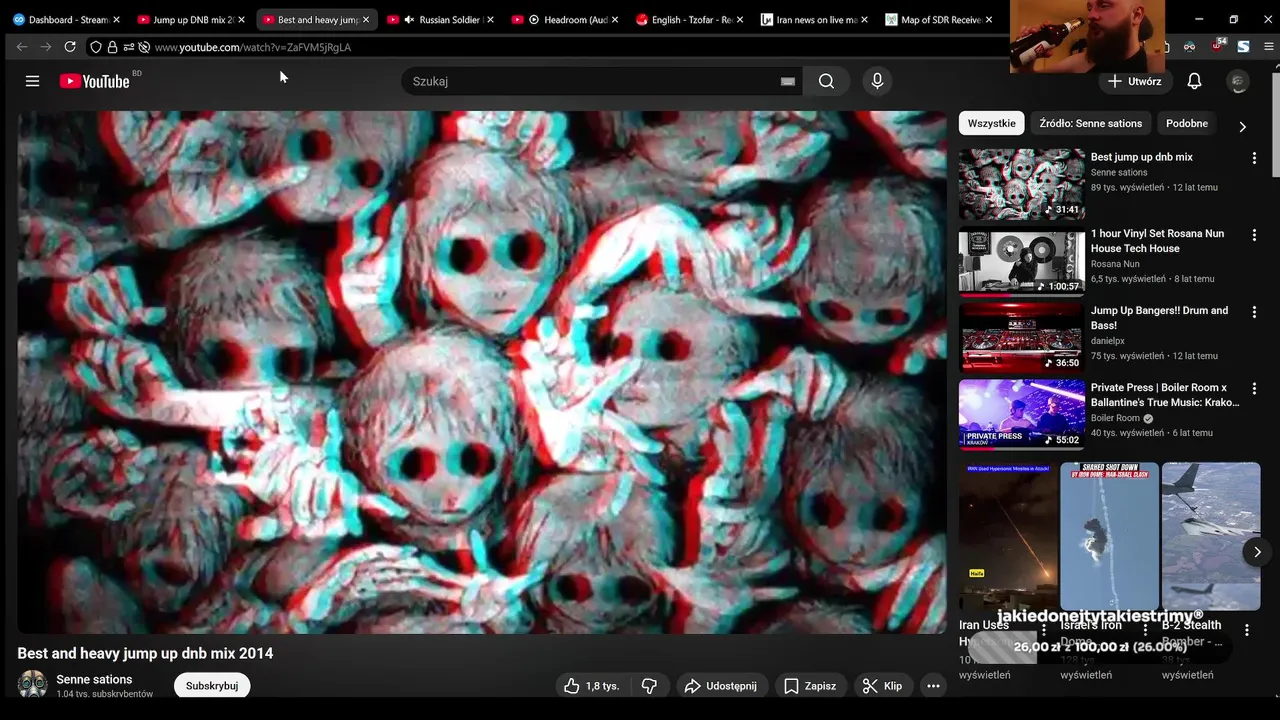Open the Best jump up dnb mix title
1280x720 pixels.
coord(1142,157)
